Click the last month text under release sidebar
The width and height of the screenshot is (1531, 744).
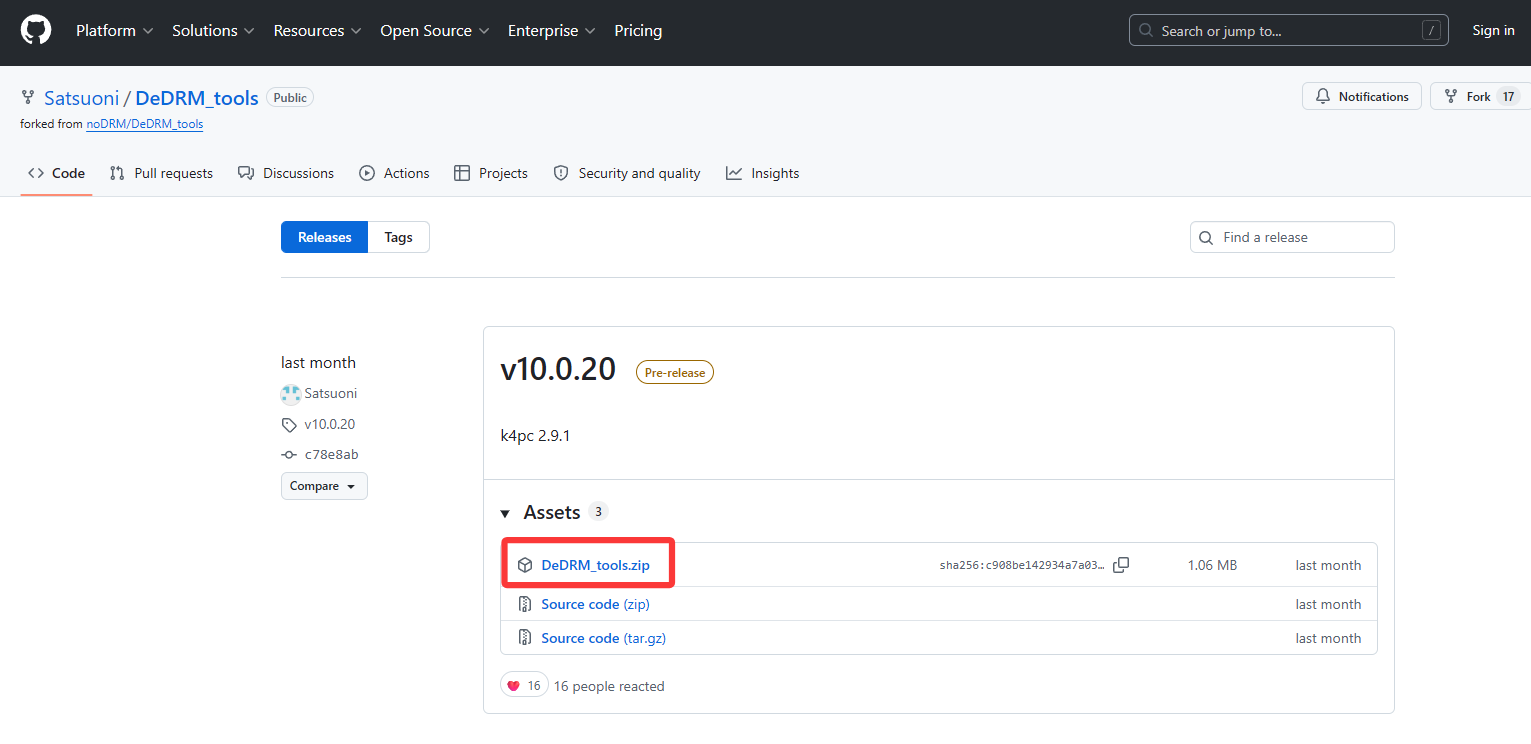(318, 363)
